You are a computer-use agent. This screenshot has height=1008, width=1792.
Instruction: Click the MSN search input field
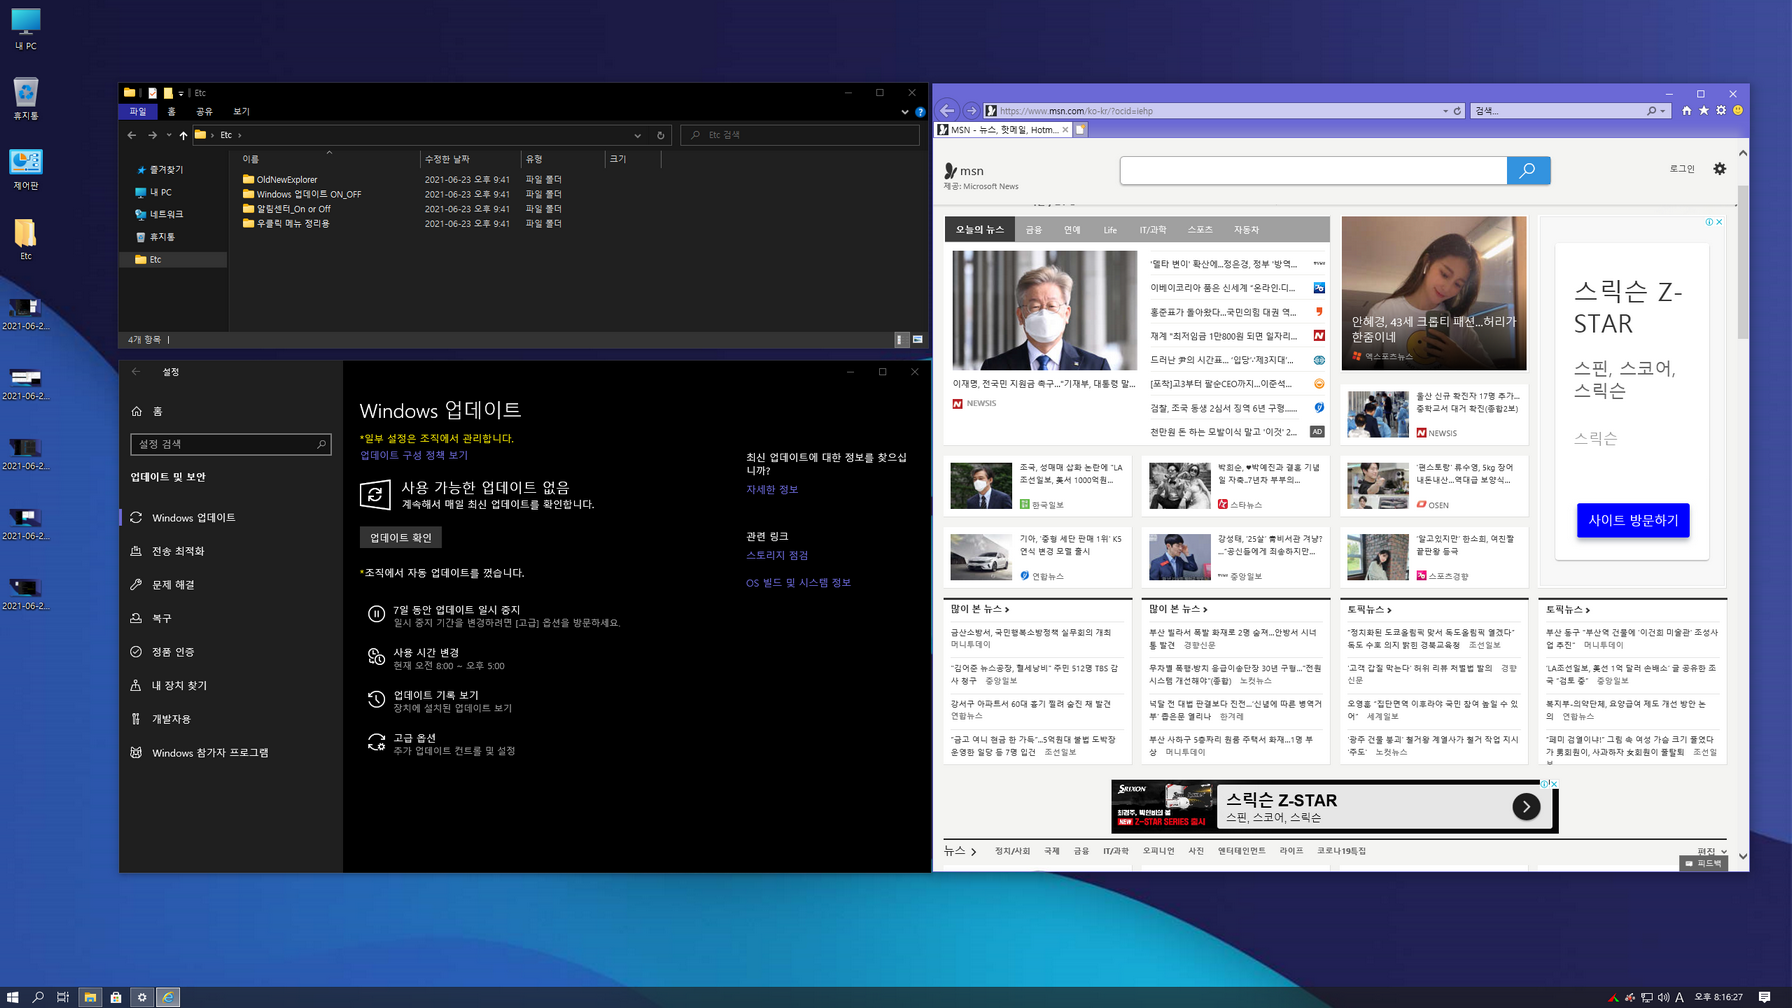pyautogui.click(x=1313, y=171)
